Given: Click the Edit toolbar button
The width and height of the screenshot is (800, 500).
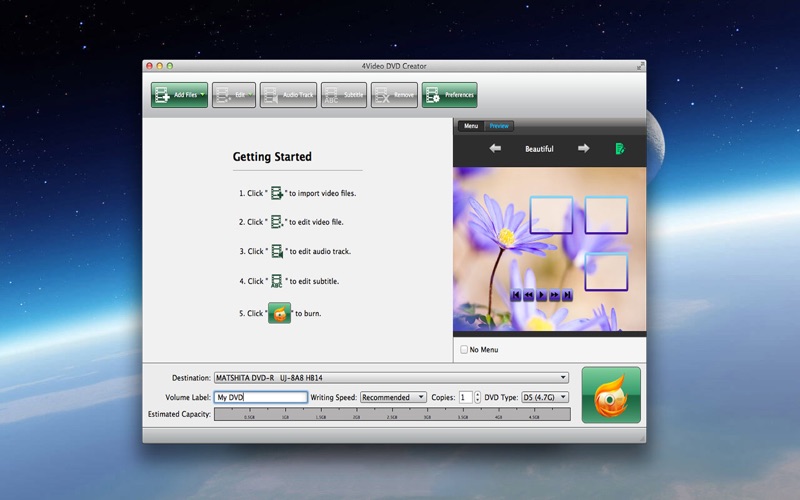Looking at the screenshot, I should click(x=234, y=95).
